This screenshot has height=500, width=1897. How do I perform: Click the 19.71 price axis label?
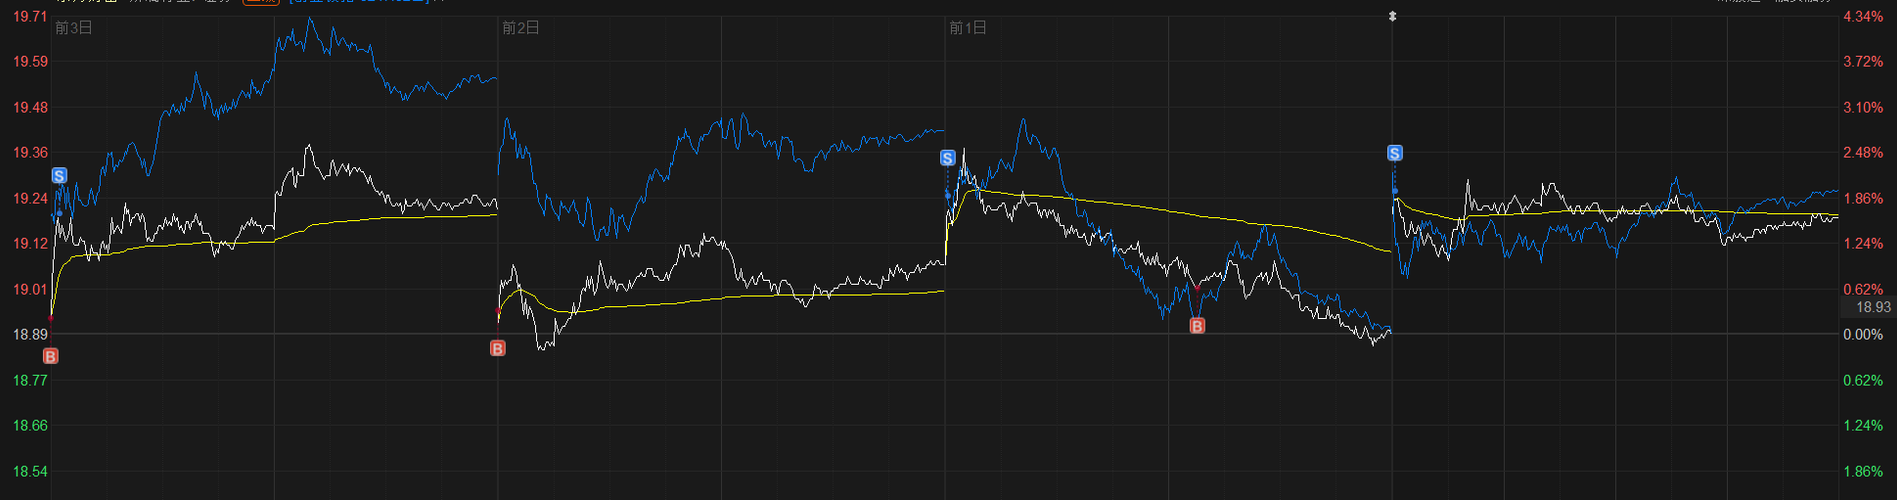click(x=30, y=16)
